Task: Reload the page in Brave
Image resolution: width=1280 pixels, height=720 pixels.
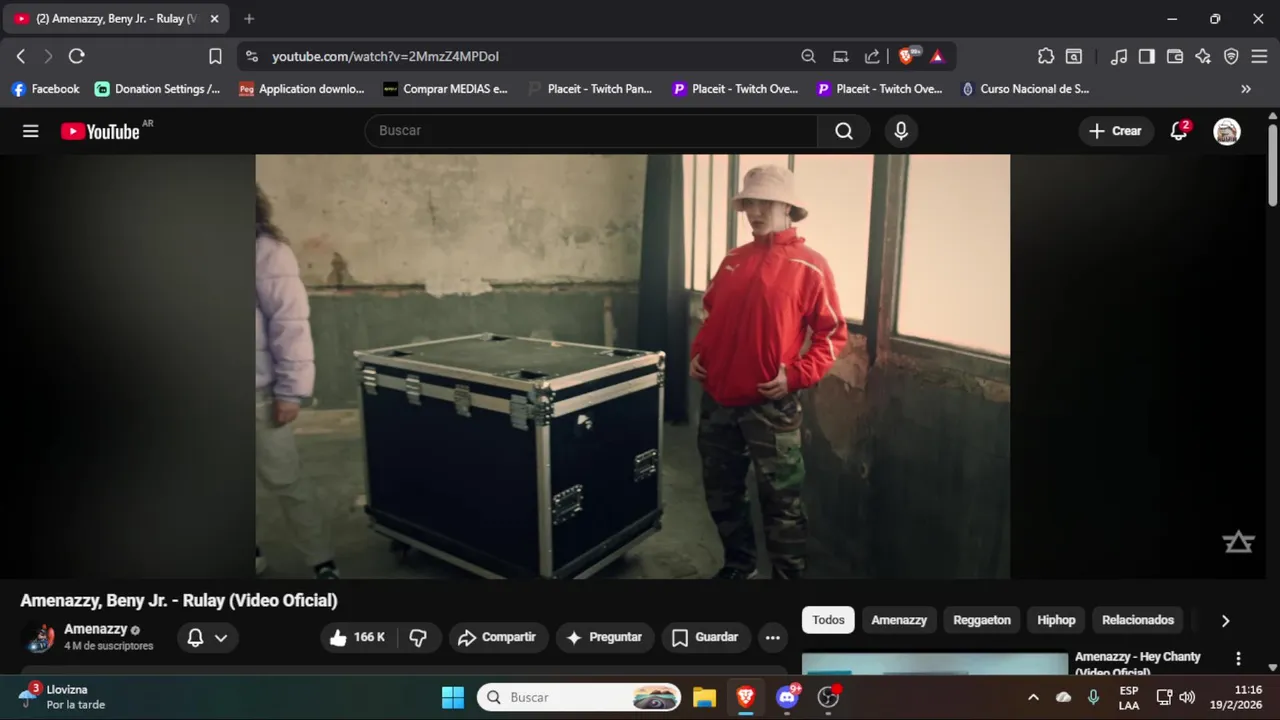Action: [x=77, y=56]
